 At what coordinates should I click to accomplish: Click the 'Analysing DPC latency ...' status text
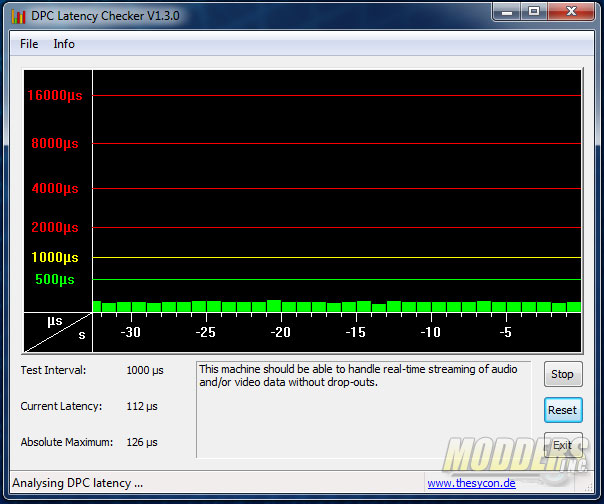pyautogui.click(x=78, y=483)
